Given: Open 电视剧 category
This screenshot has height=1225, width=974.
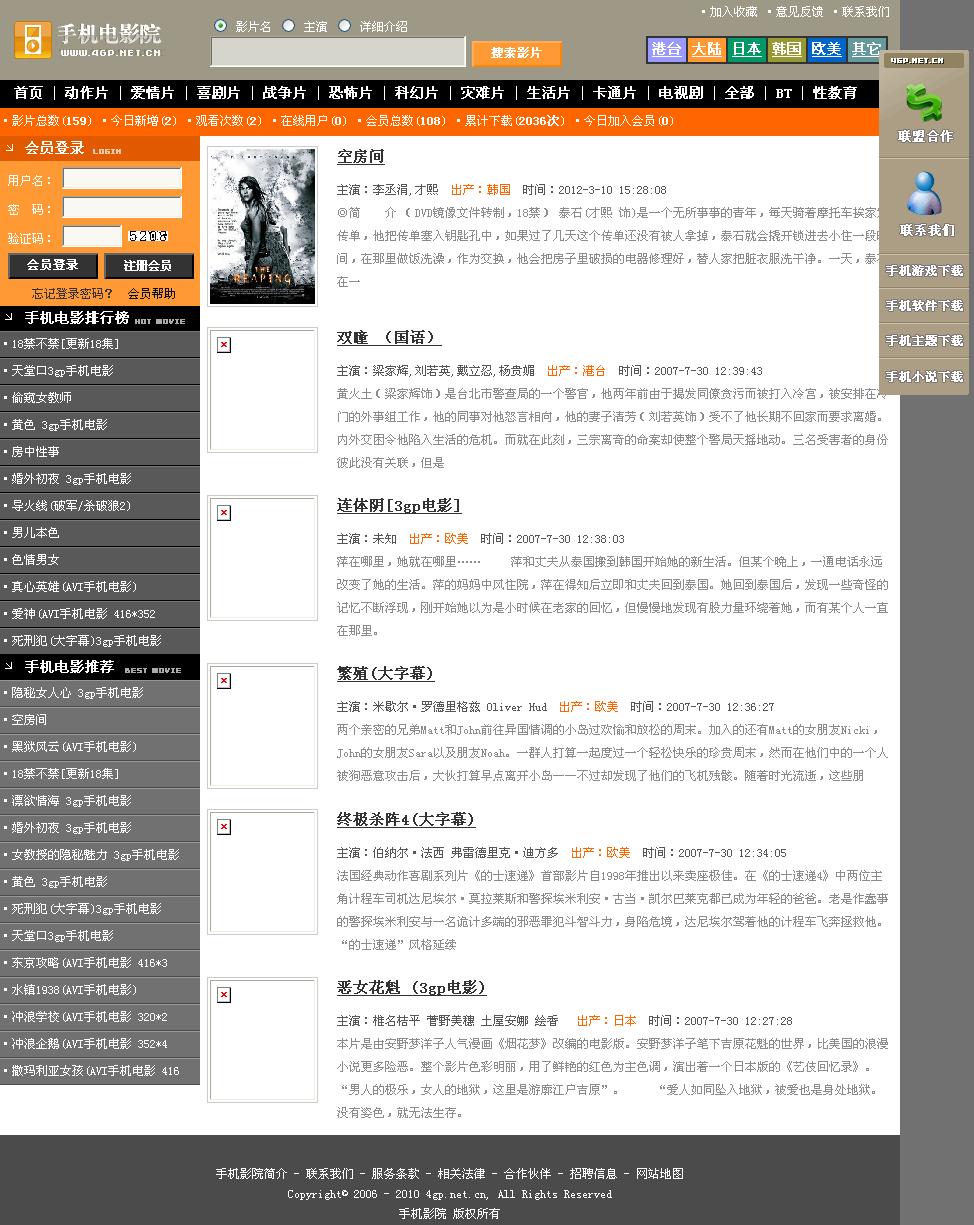Looking at the screenshot, I should point(680,93).
